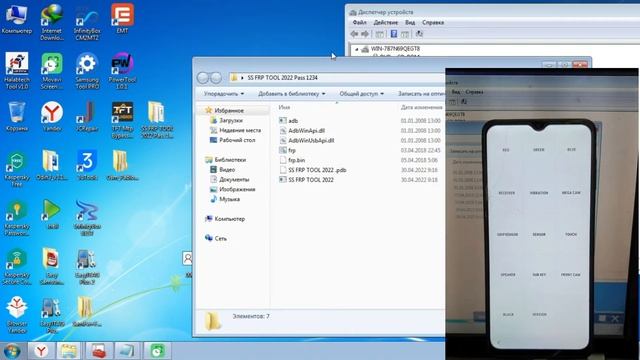The height and width of the screenshot is (360, 640).
Task: Open Samsung Tool PRO gear icon
Action: coord(87,71)
